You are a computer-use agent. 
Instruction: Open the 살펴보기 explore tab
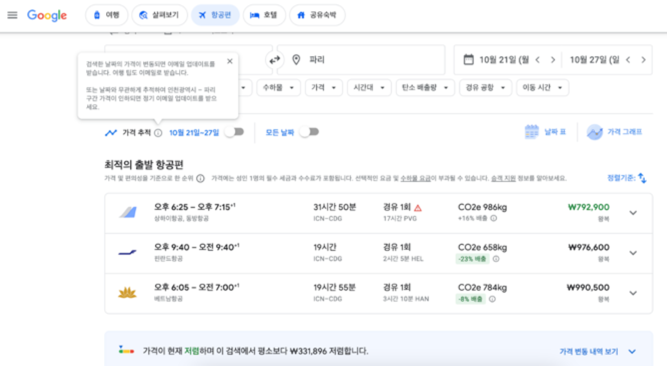pos(159,15)
